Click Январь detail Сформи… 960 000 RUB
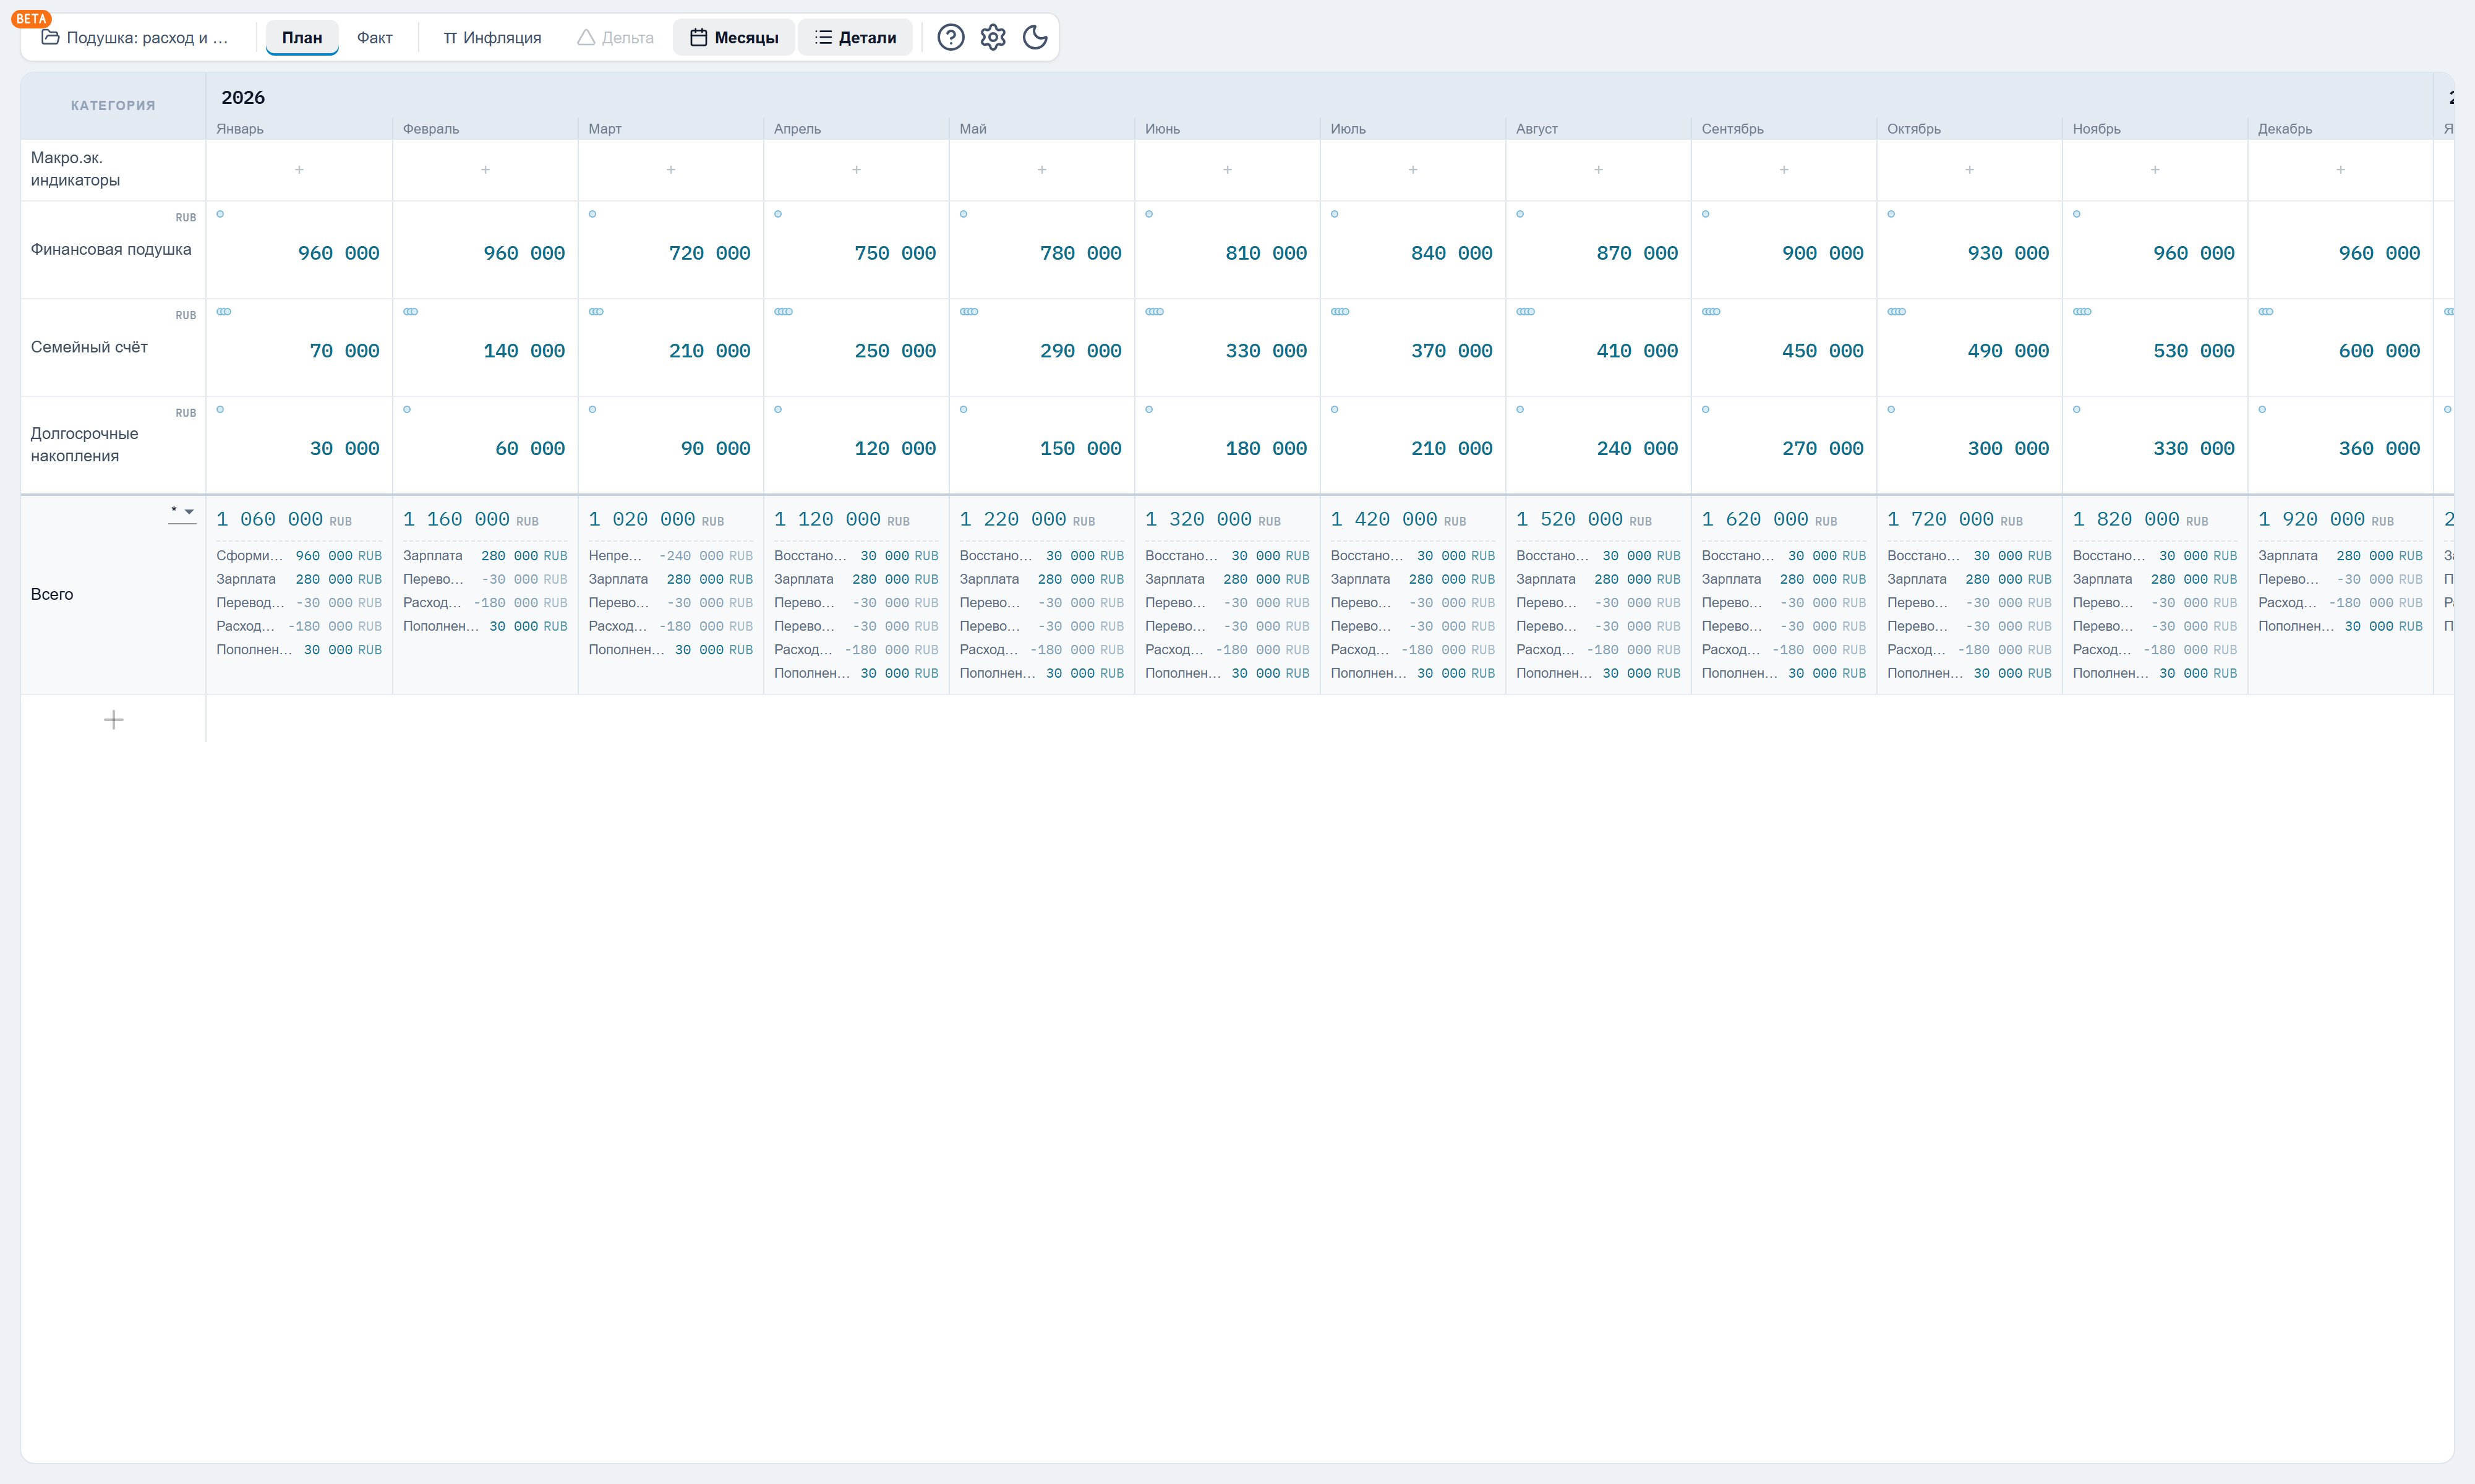This screenshot has height=1484, width=2475. [x=299, y=556]
